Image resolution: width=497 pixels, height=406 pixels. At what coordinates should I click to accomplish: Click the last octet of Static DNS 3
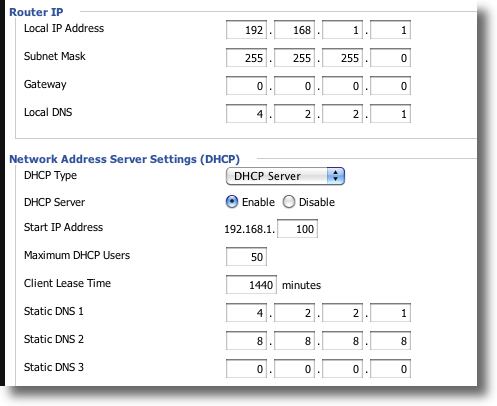click(390, 369)
